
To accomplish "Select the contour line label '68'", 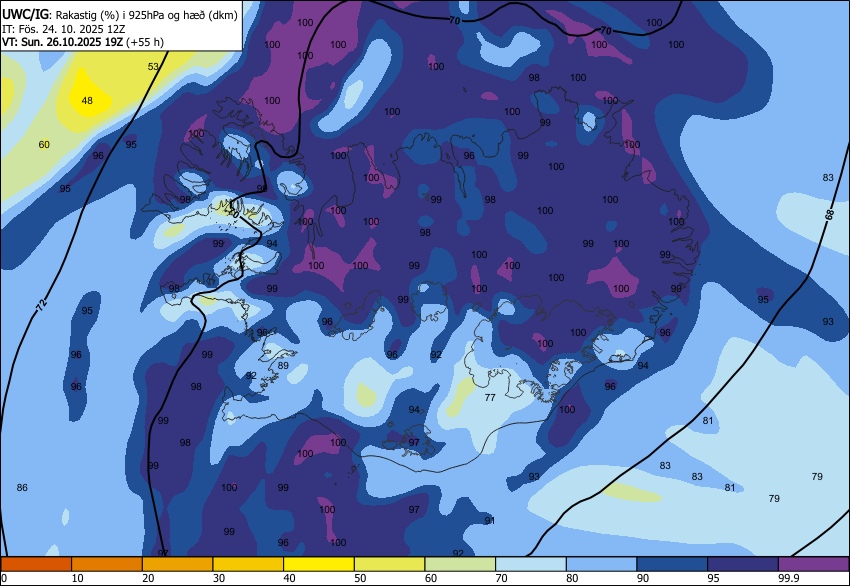I will [x=829, y=215].
